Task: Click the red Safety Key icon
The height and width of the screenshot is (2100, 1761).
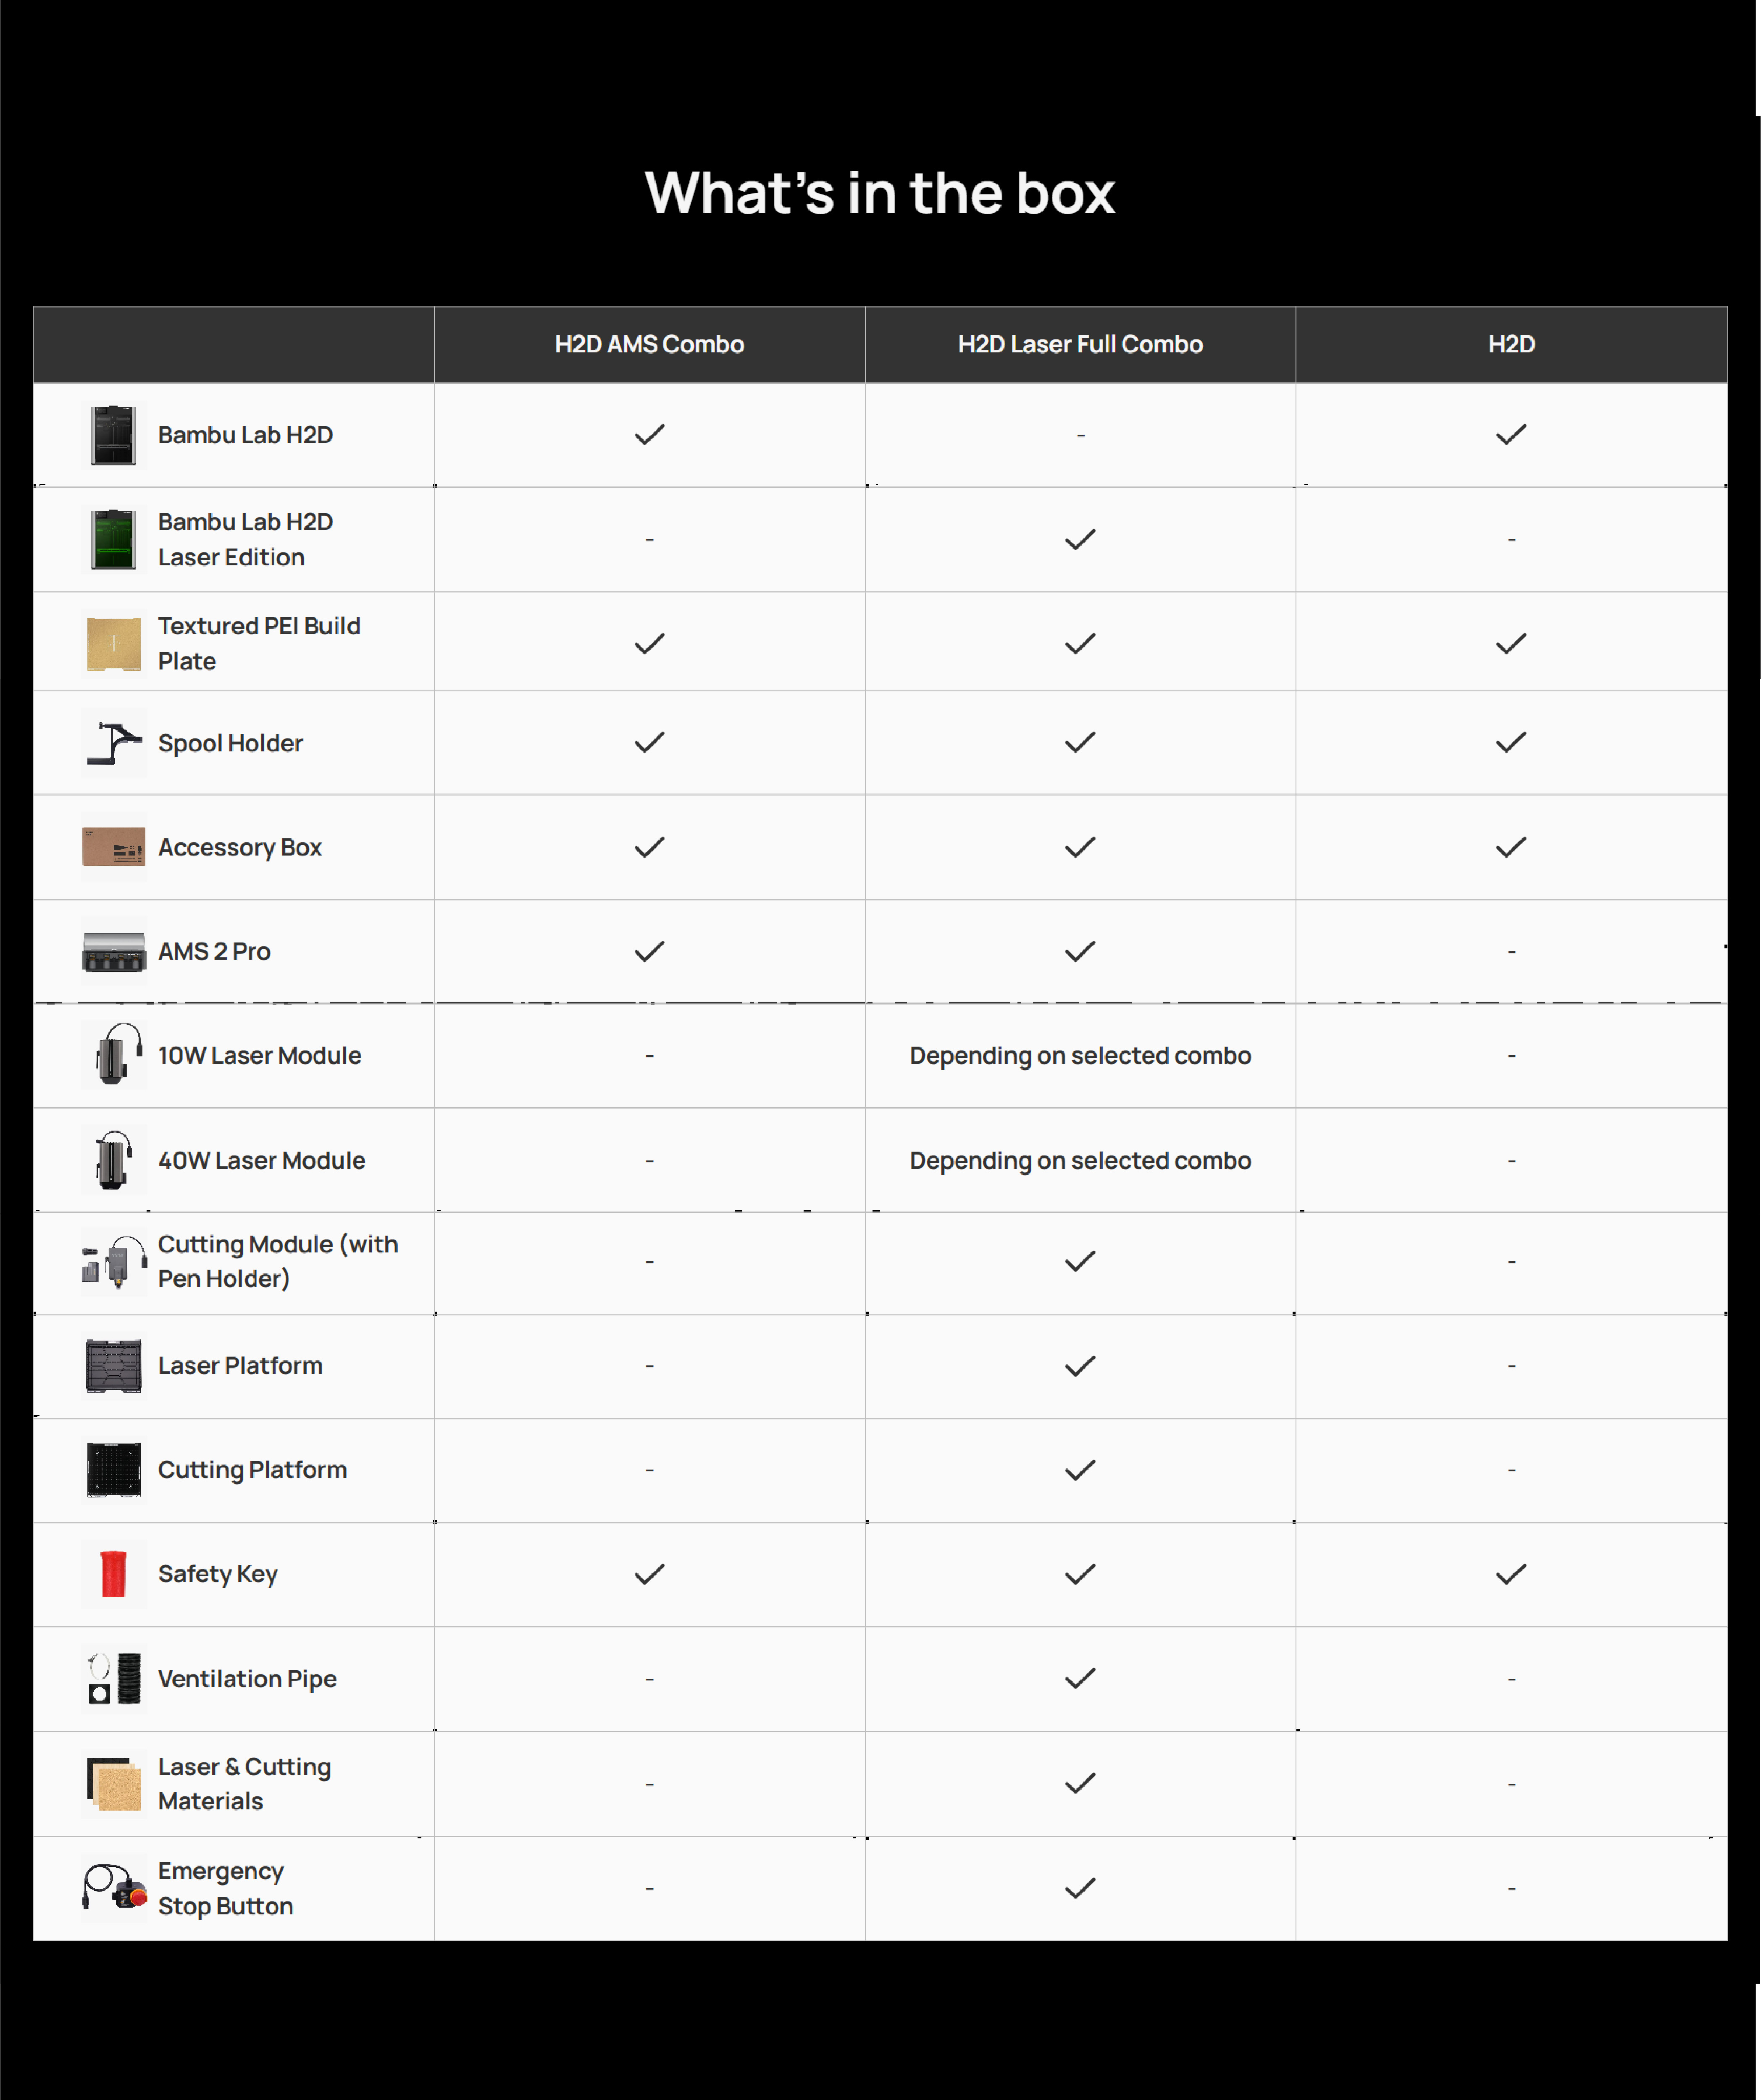Action: tap(113, 1574)
